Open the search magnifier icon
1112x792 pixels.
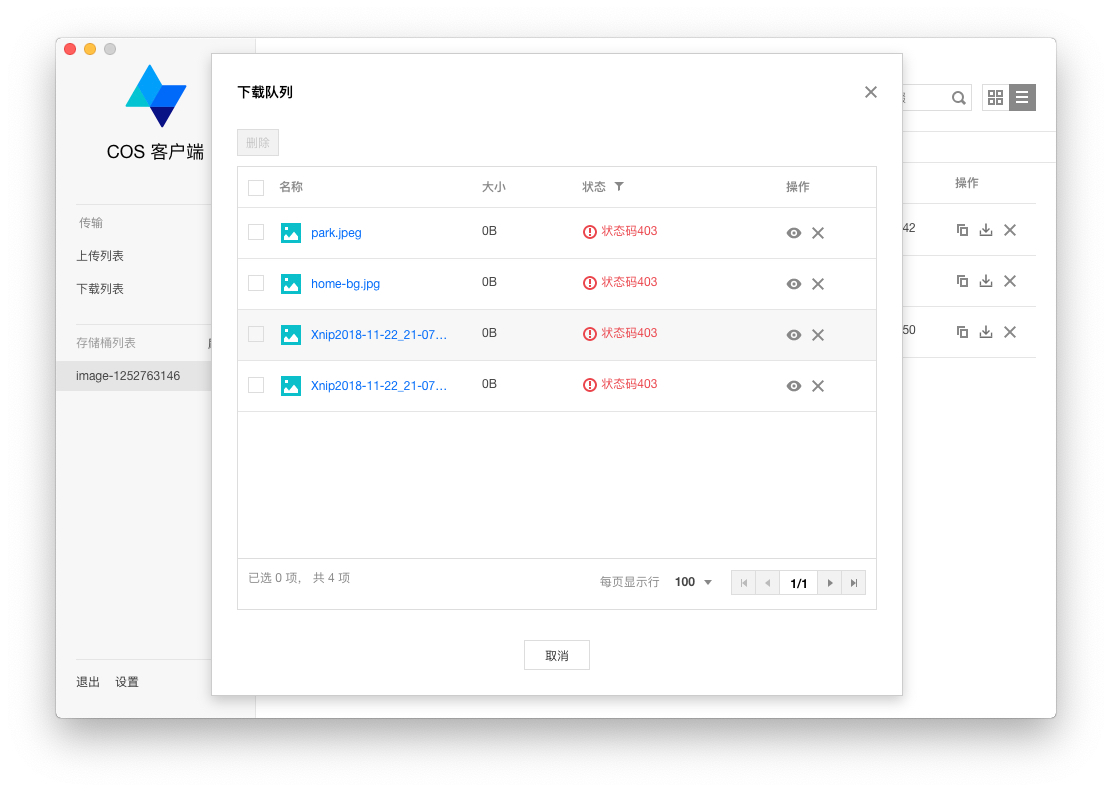pos(958,97)
